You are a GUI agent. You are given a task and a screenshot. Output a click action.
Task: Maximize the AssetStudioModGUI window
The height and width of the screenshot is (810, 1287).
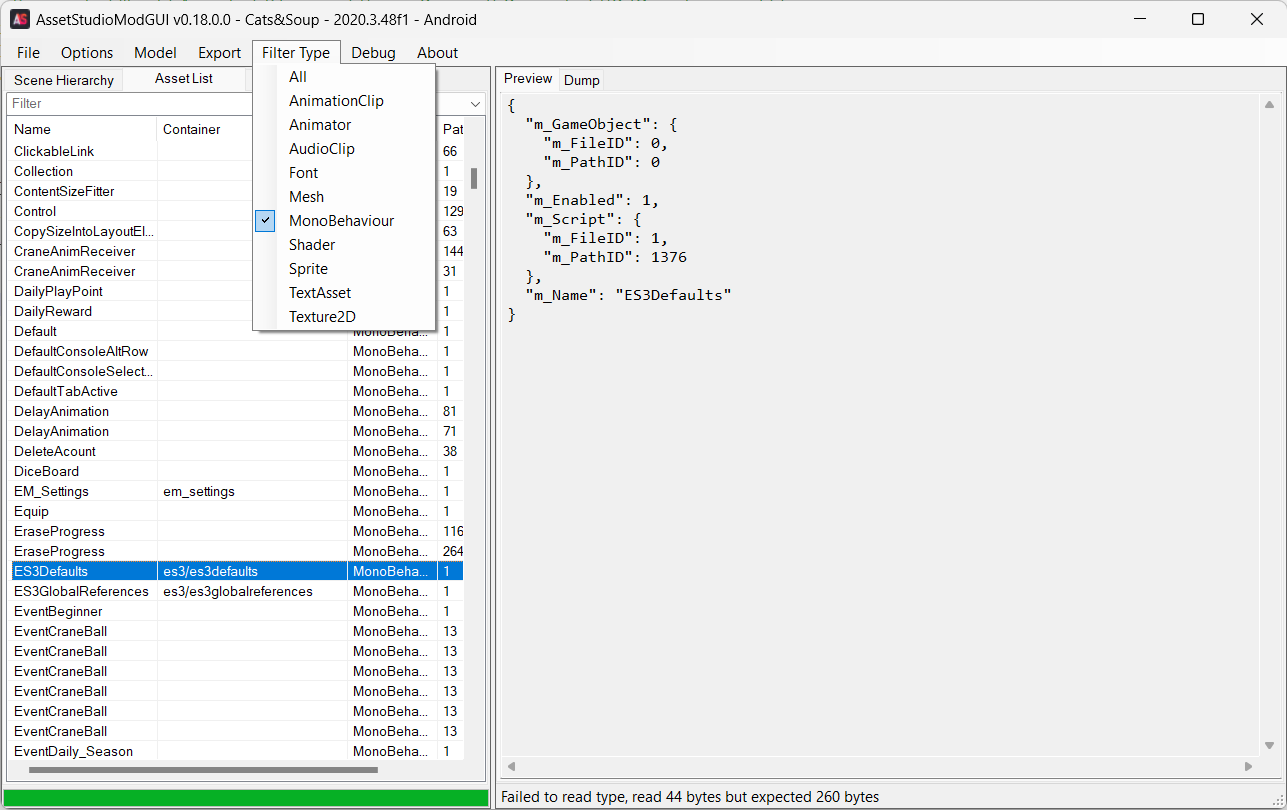[1198, 19]
